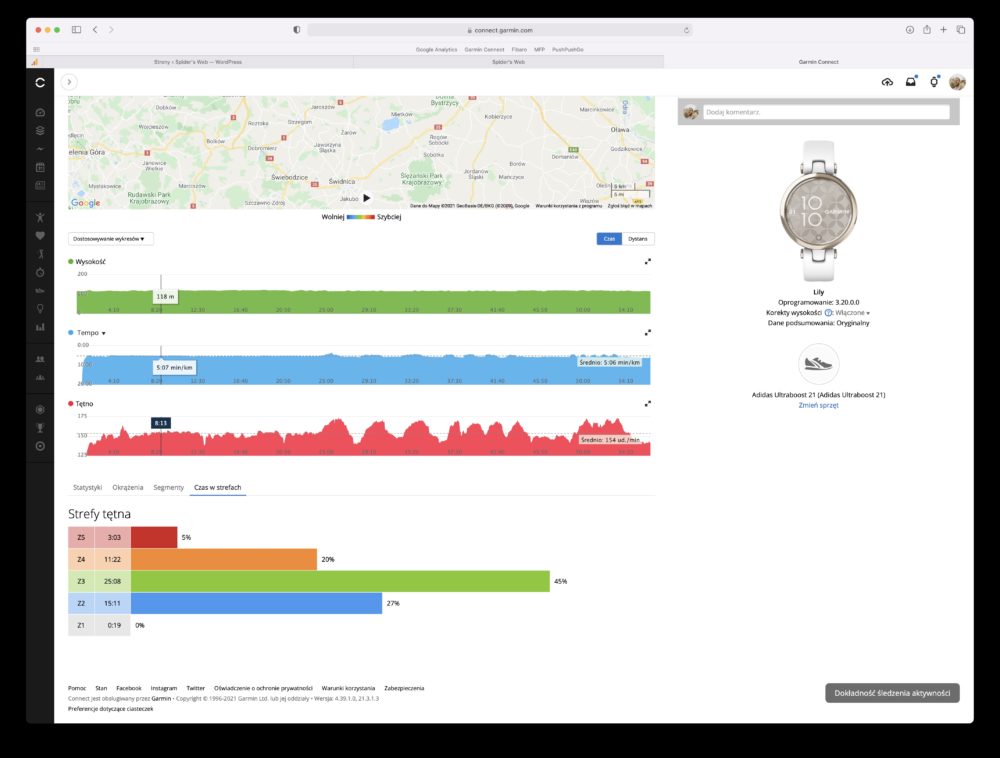The image size is (1000, 758).
Task: Switch to Strony Spider's Web WordPress tab
Action: 198,62
